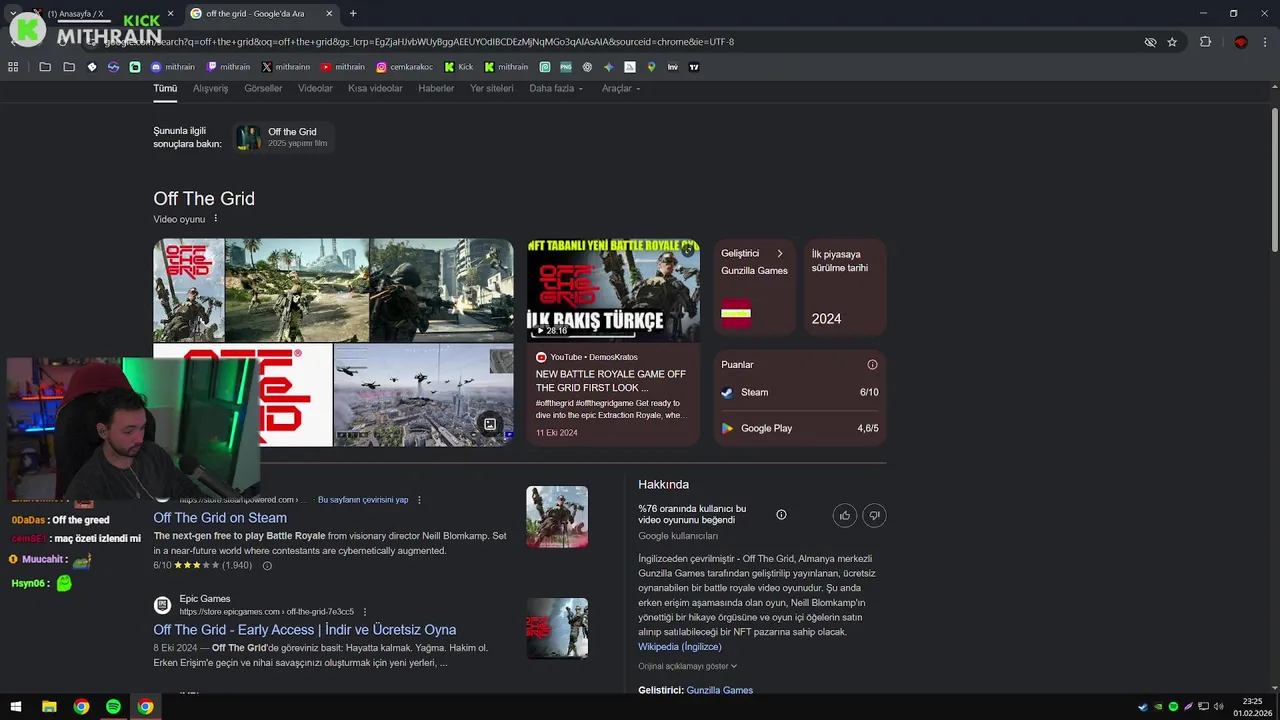Open the ChatGPT bookmark icon
Screen dimensions: 1280x720
[x=587, y=67]
